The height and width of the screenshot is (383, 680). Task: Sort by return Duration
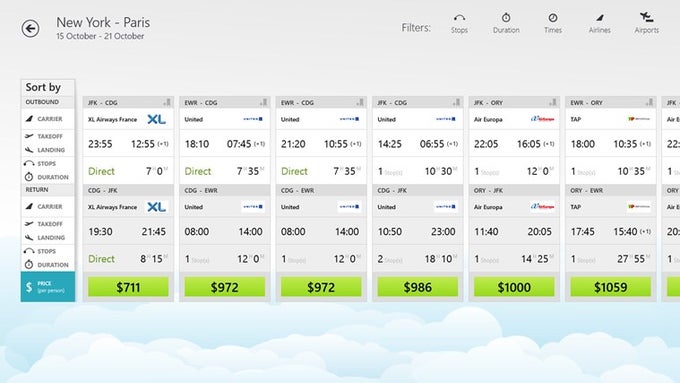(48, 265)
